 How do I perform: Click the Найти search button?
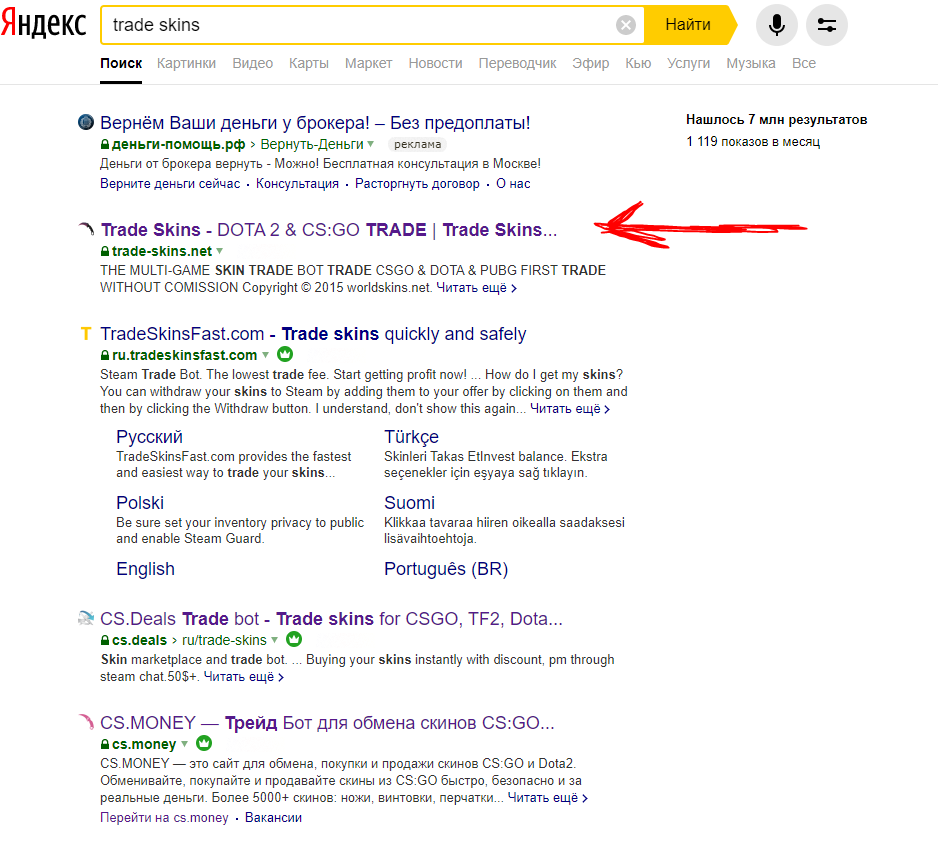689,25
